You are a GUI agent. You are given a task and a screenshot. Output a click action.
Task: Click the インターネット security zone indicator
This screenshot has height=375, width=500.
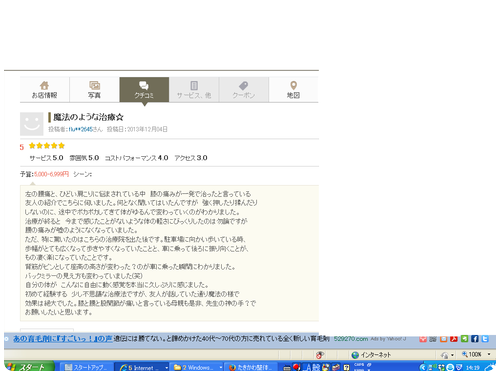[371, 355]
